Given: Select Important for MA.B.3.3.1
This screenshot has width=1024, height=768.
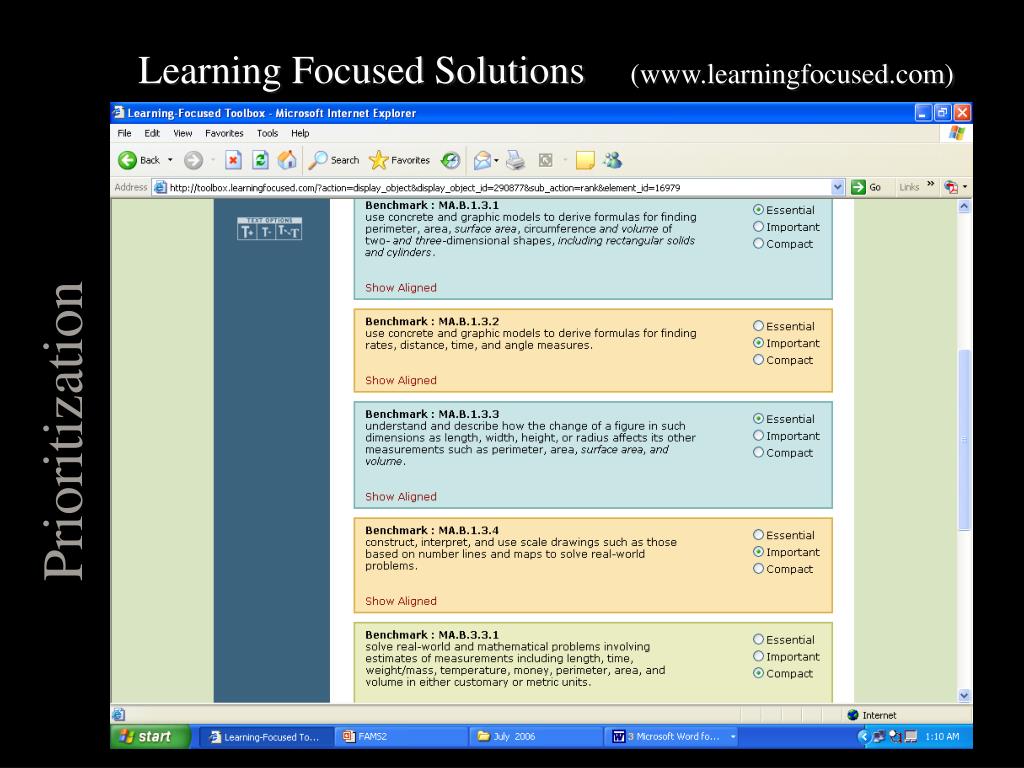Looking at the screenshot, I should pyautogui.click(x=758, y=656).
